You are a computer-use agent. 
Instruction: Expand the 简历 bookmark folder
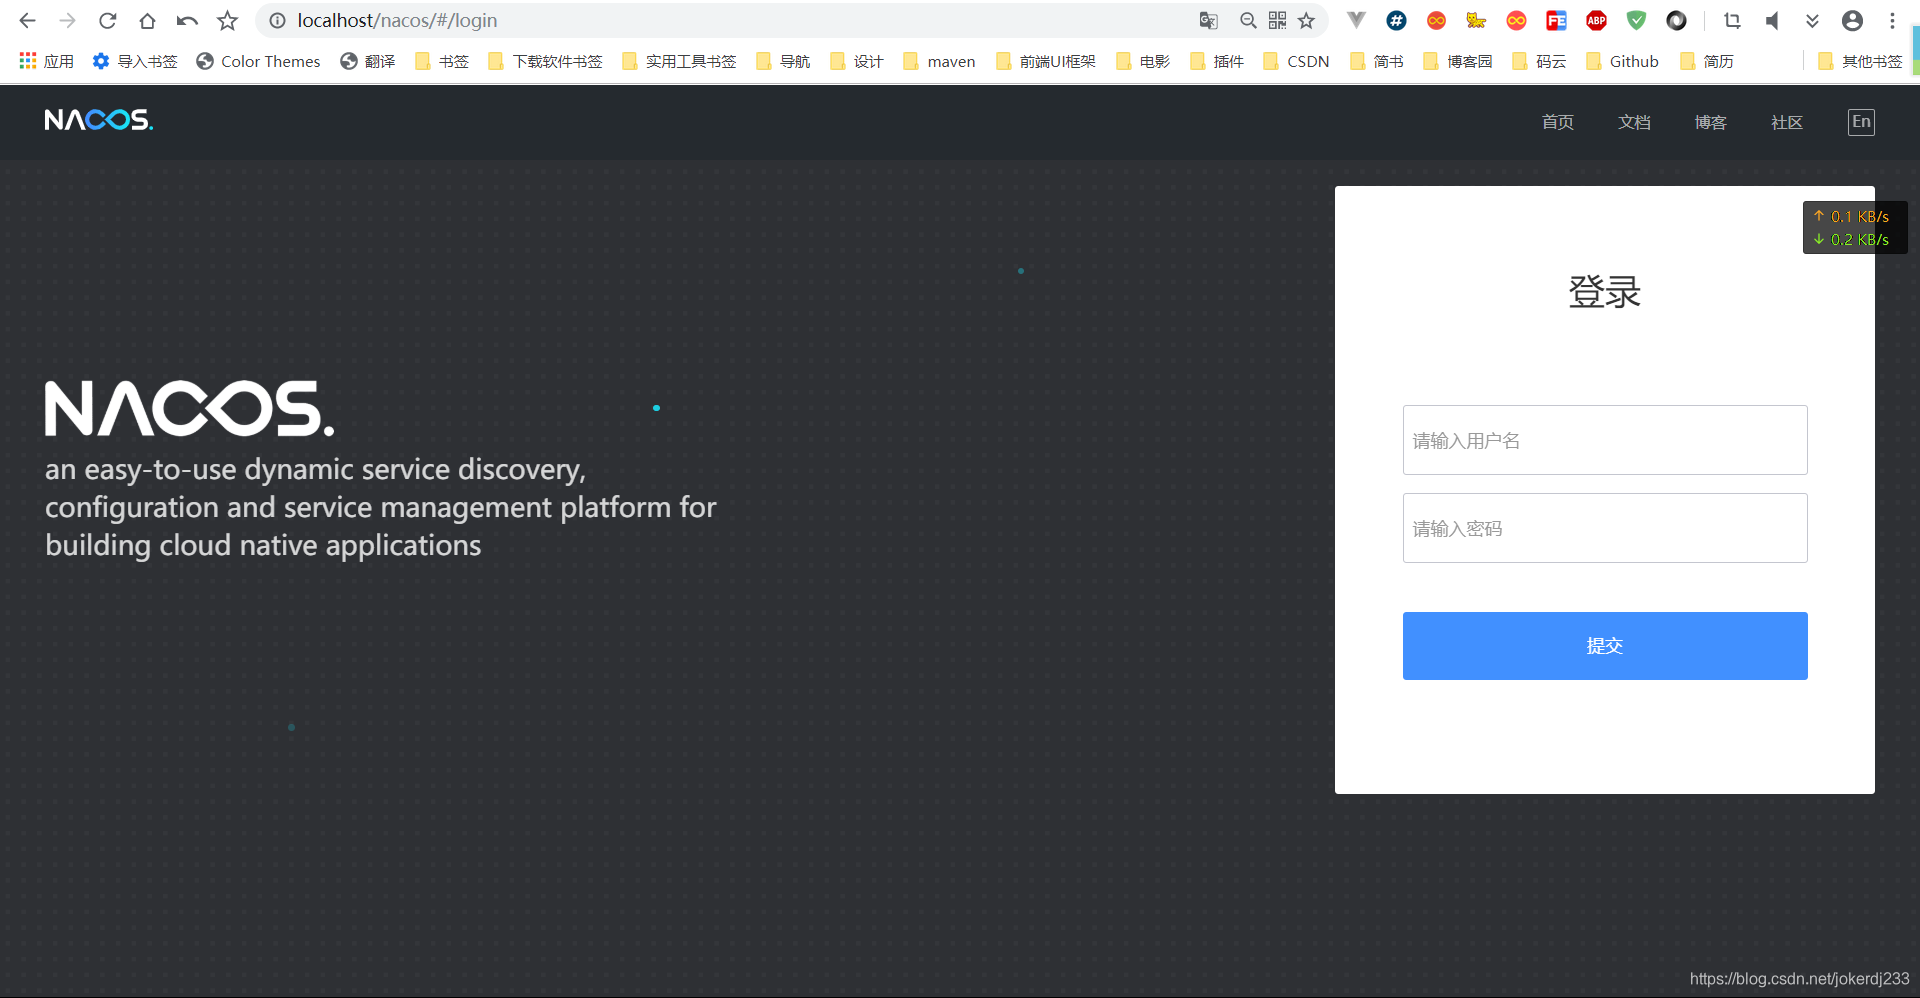click(x=1707, y=61)
